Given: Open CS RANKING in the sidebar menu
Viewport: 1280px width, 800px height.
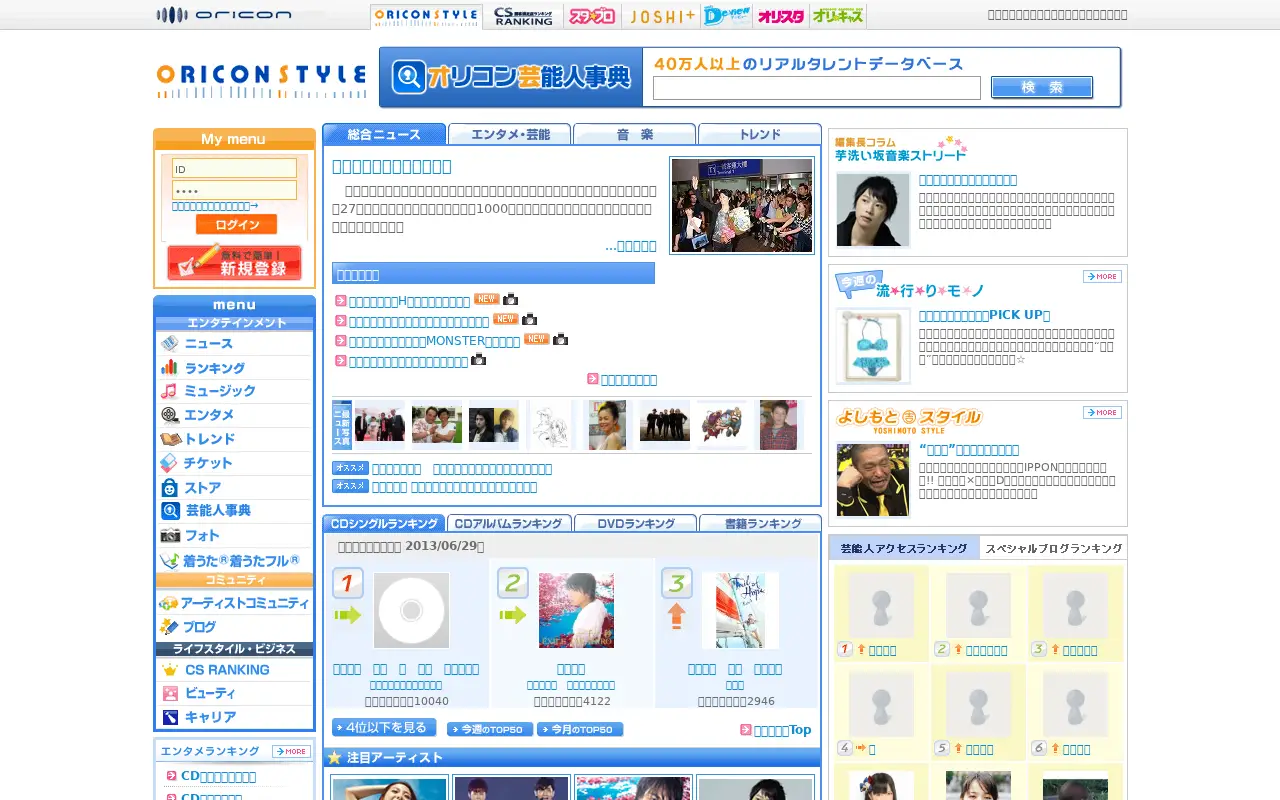Looking at the screenshot, I should [234, 669].
